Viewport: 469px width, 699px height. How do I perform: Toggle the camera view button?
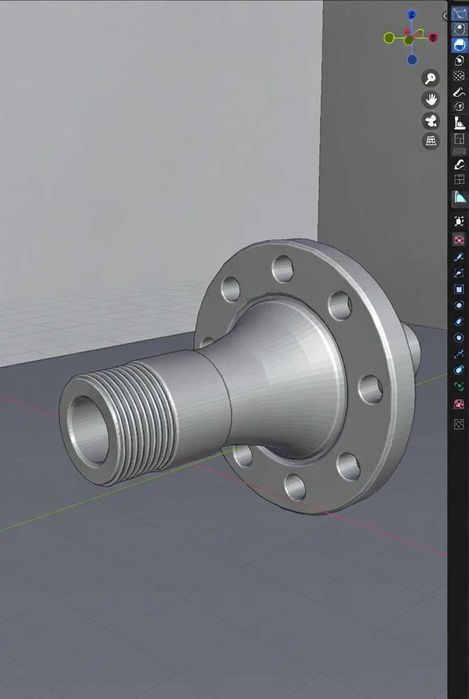431,120
